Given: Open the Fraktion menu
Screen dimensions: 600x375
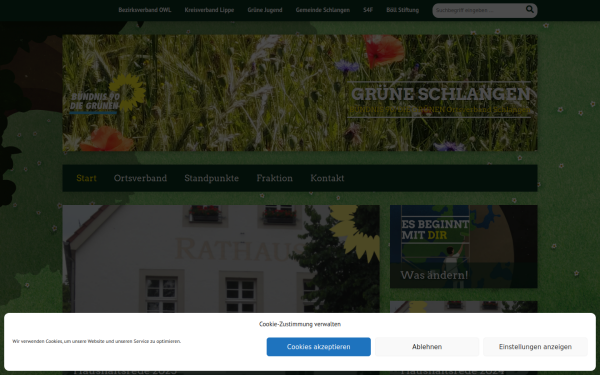Looking at the screenshot, I should click(274, 178).
